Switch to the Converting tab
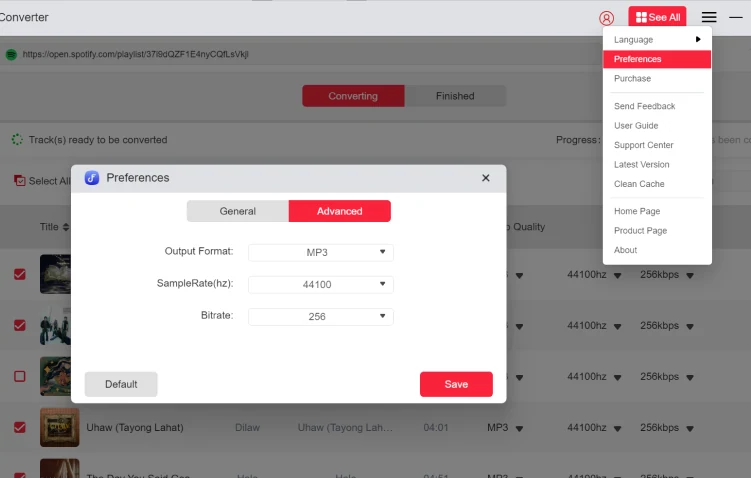The width and height of the screenshot is (751, 478). pos(353,96)
